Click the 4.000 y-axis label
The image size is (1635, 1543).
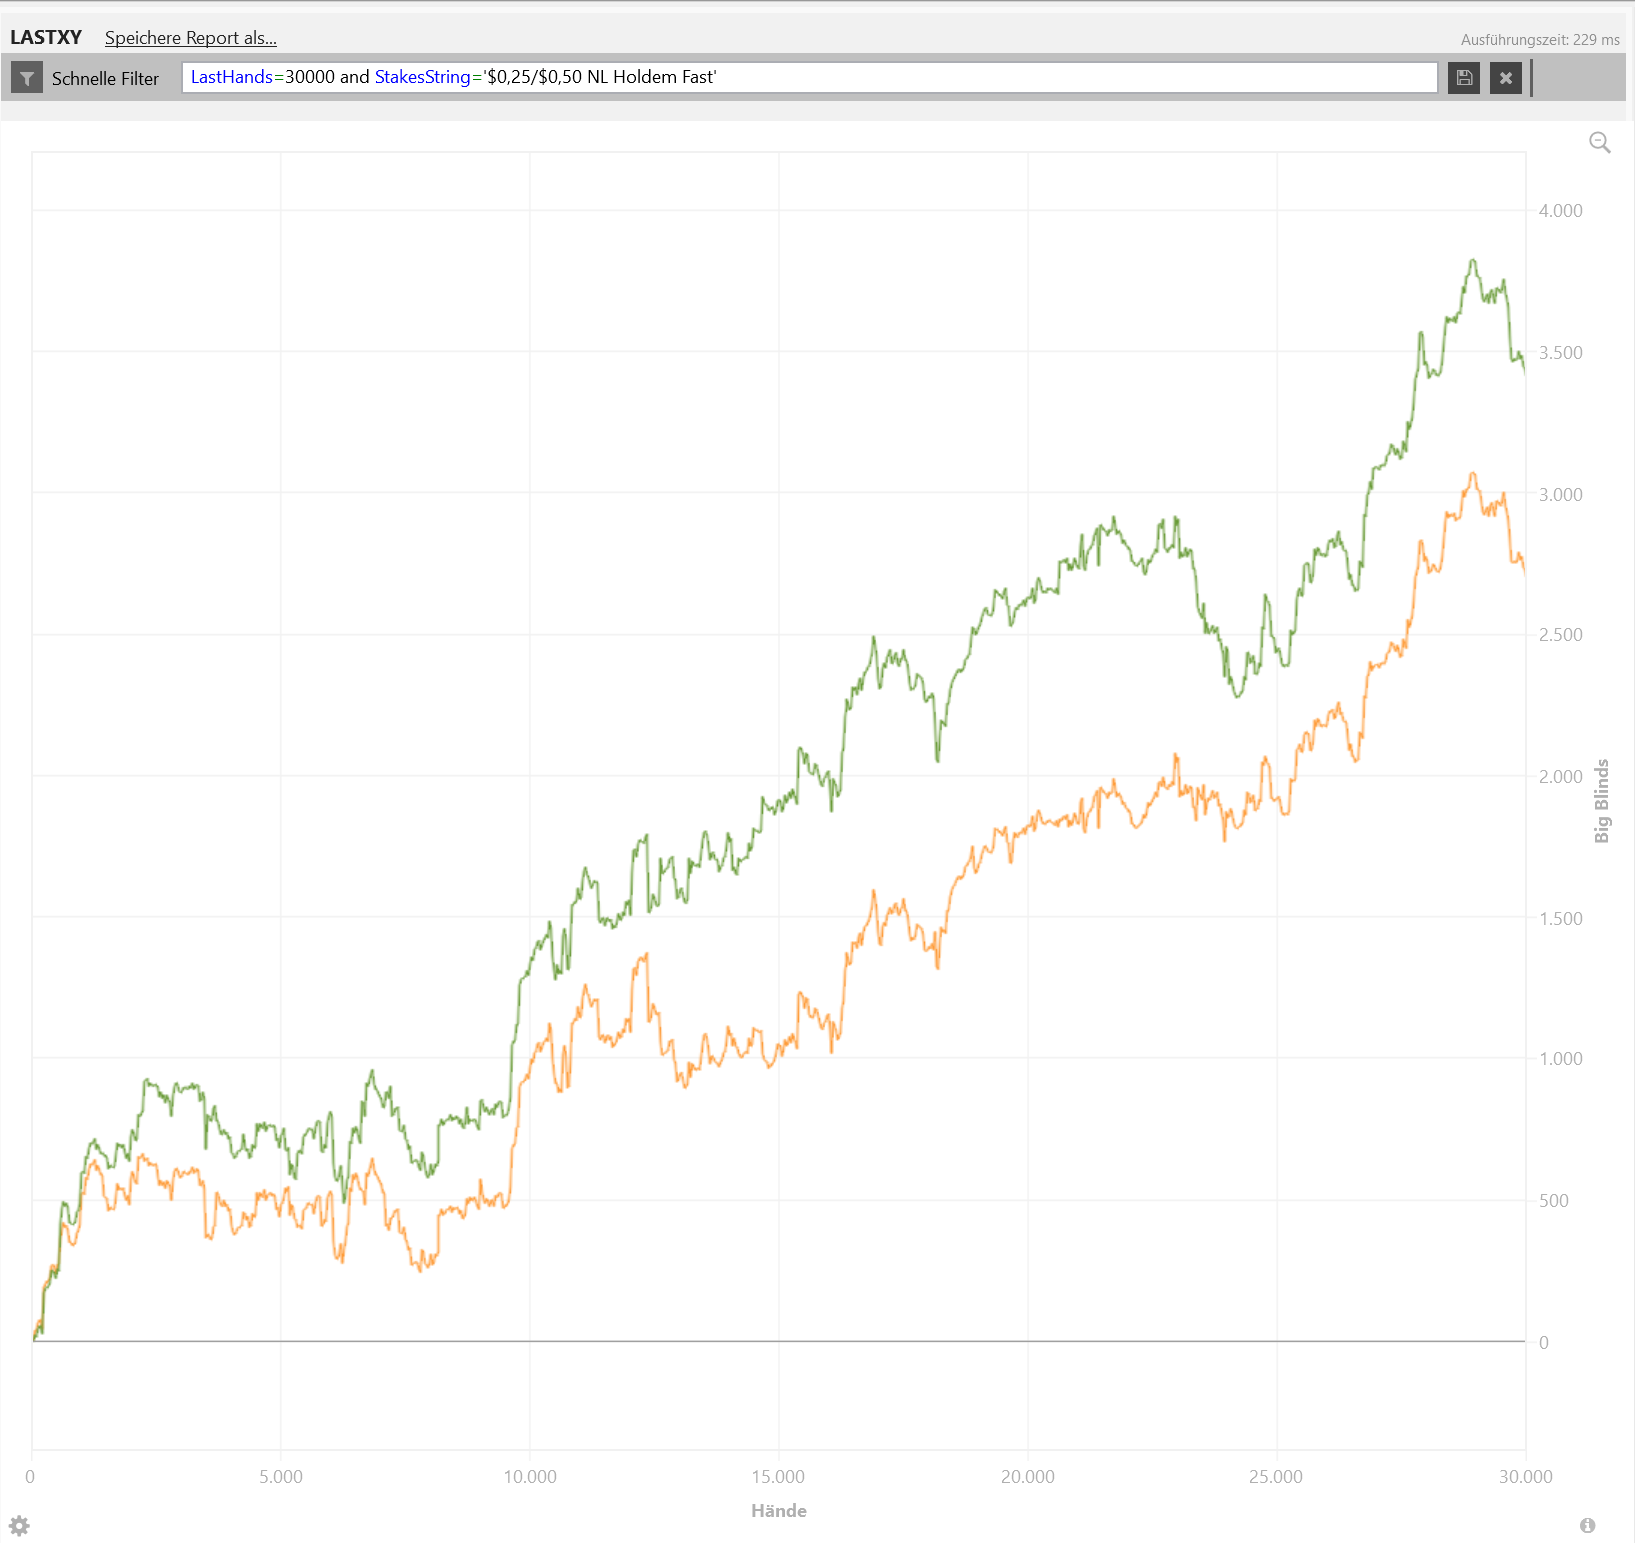click(1561, 211)
